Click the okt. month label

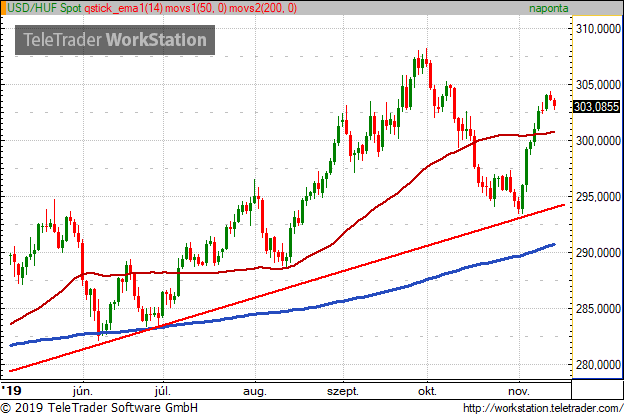tap(427, 391)
